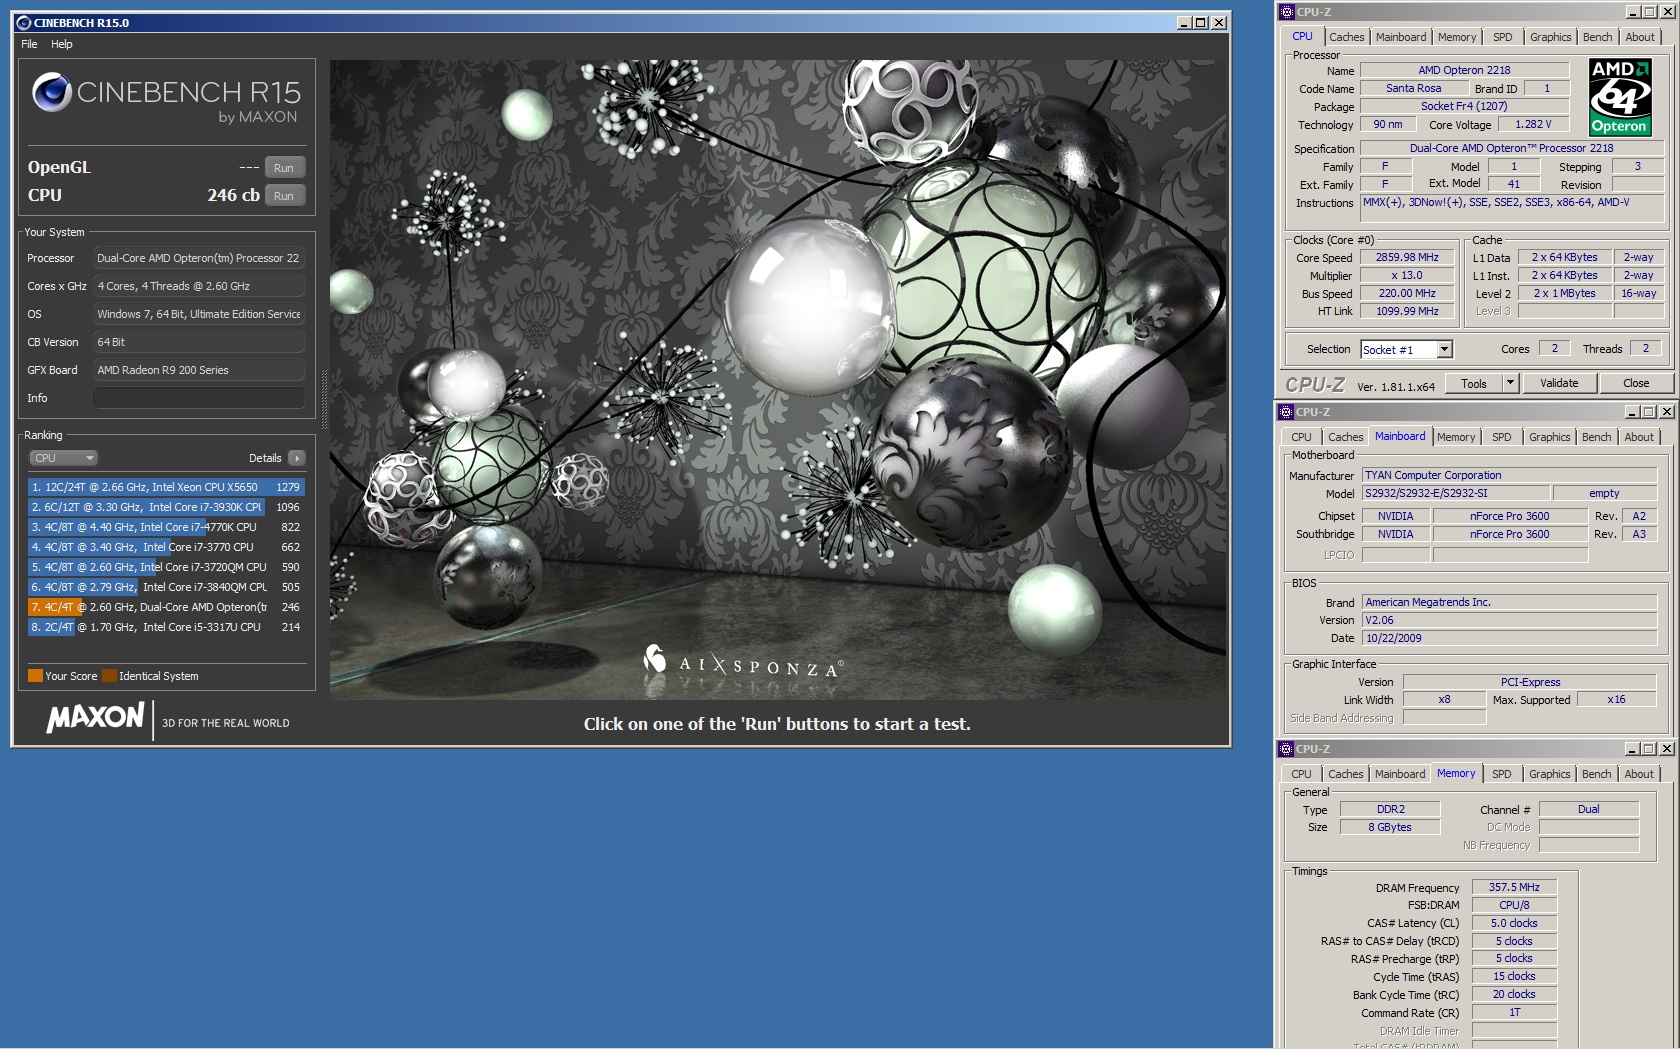The height and width of the screenshot is (1050, 1680).
Task: Click the rendered AIXSPONZA benchmark image
Action: point(778,379)
